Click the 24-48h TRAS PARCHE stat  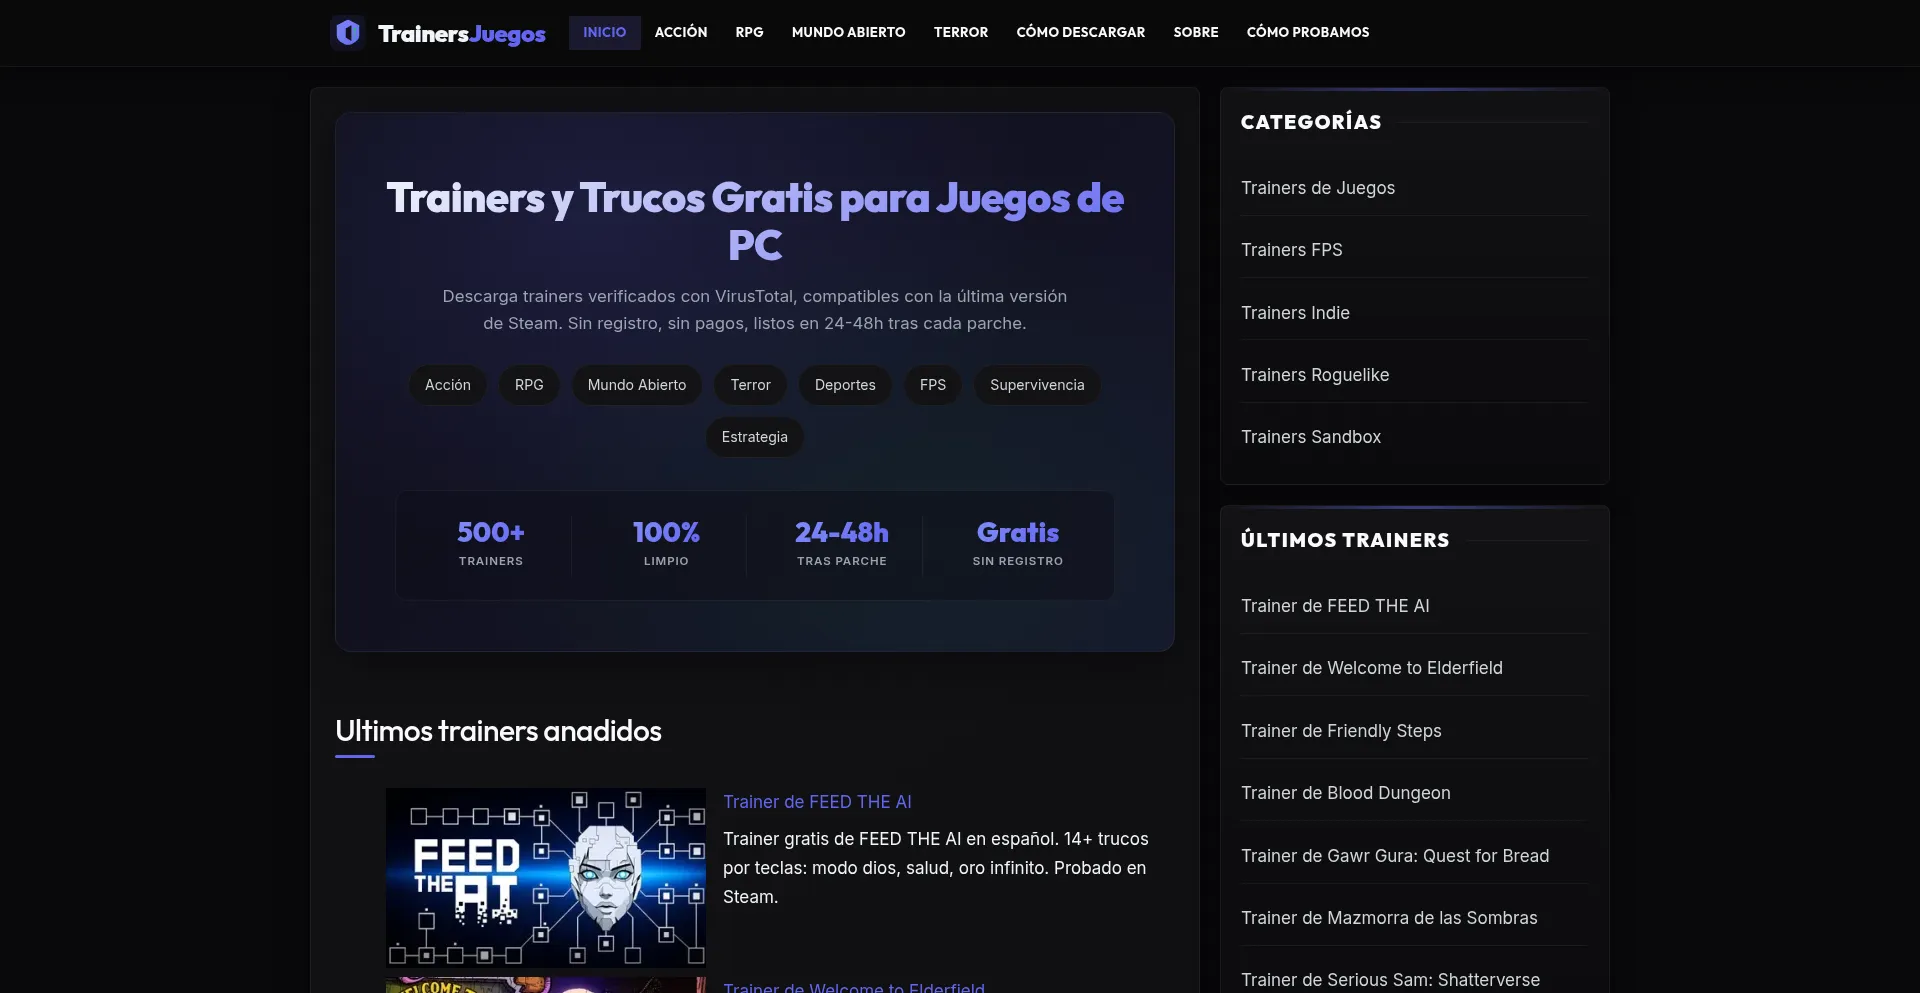click(x=842, y=544)
